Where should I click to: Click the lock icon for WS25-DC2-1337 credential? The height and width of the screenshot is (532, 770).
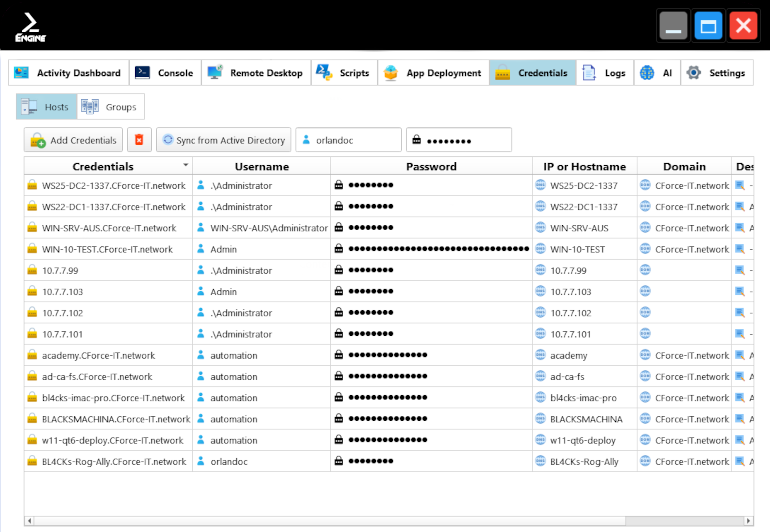pyautogui.click(x=32, y=186)
